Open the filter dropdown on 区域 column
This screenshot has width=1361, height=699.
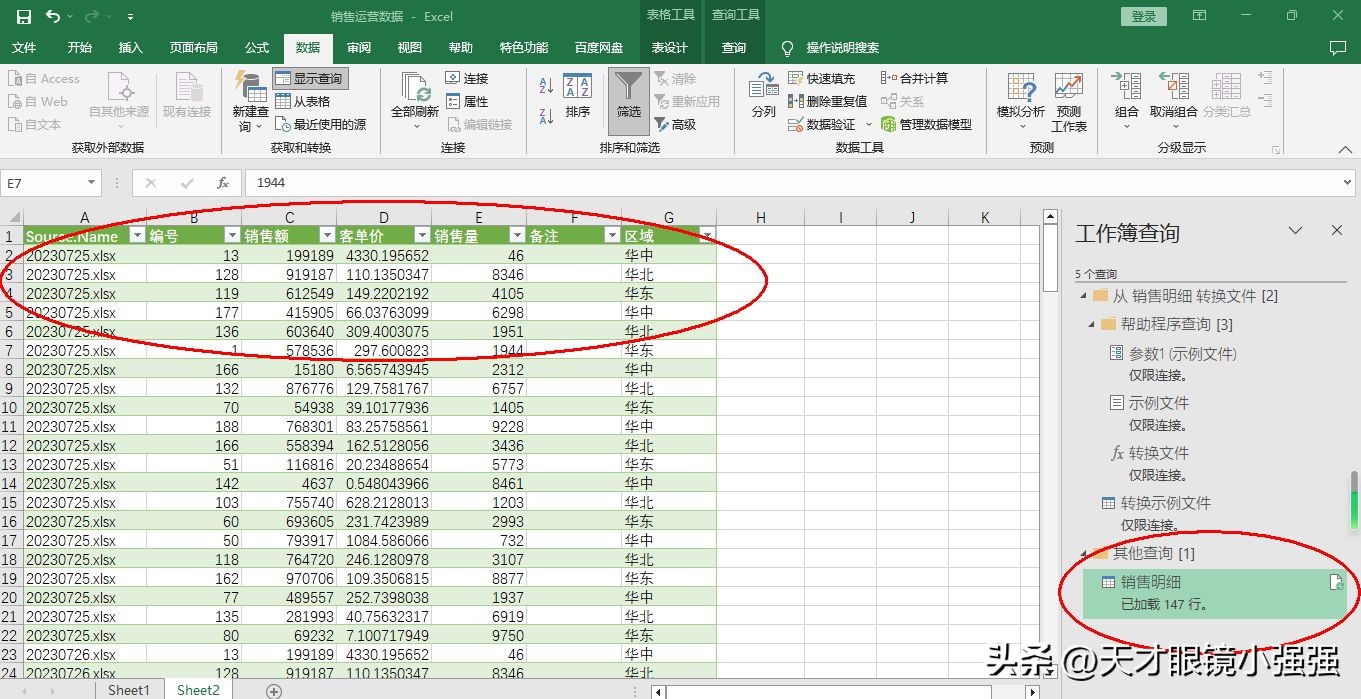pyautogui.click(x=707, y=236)
